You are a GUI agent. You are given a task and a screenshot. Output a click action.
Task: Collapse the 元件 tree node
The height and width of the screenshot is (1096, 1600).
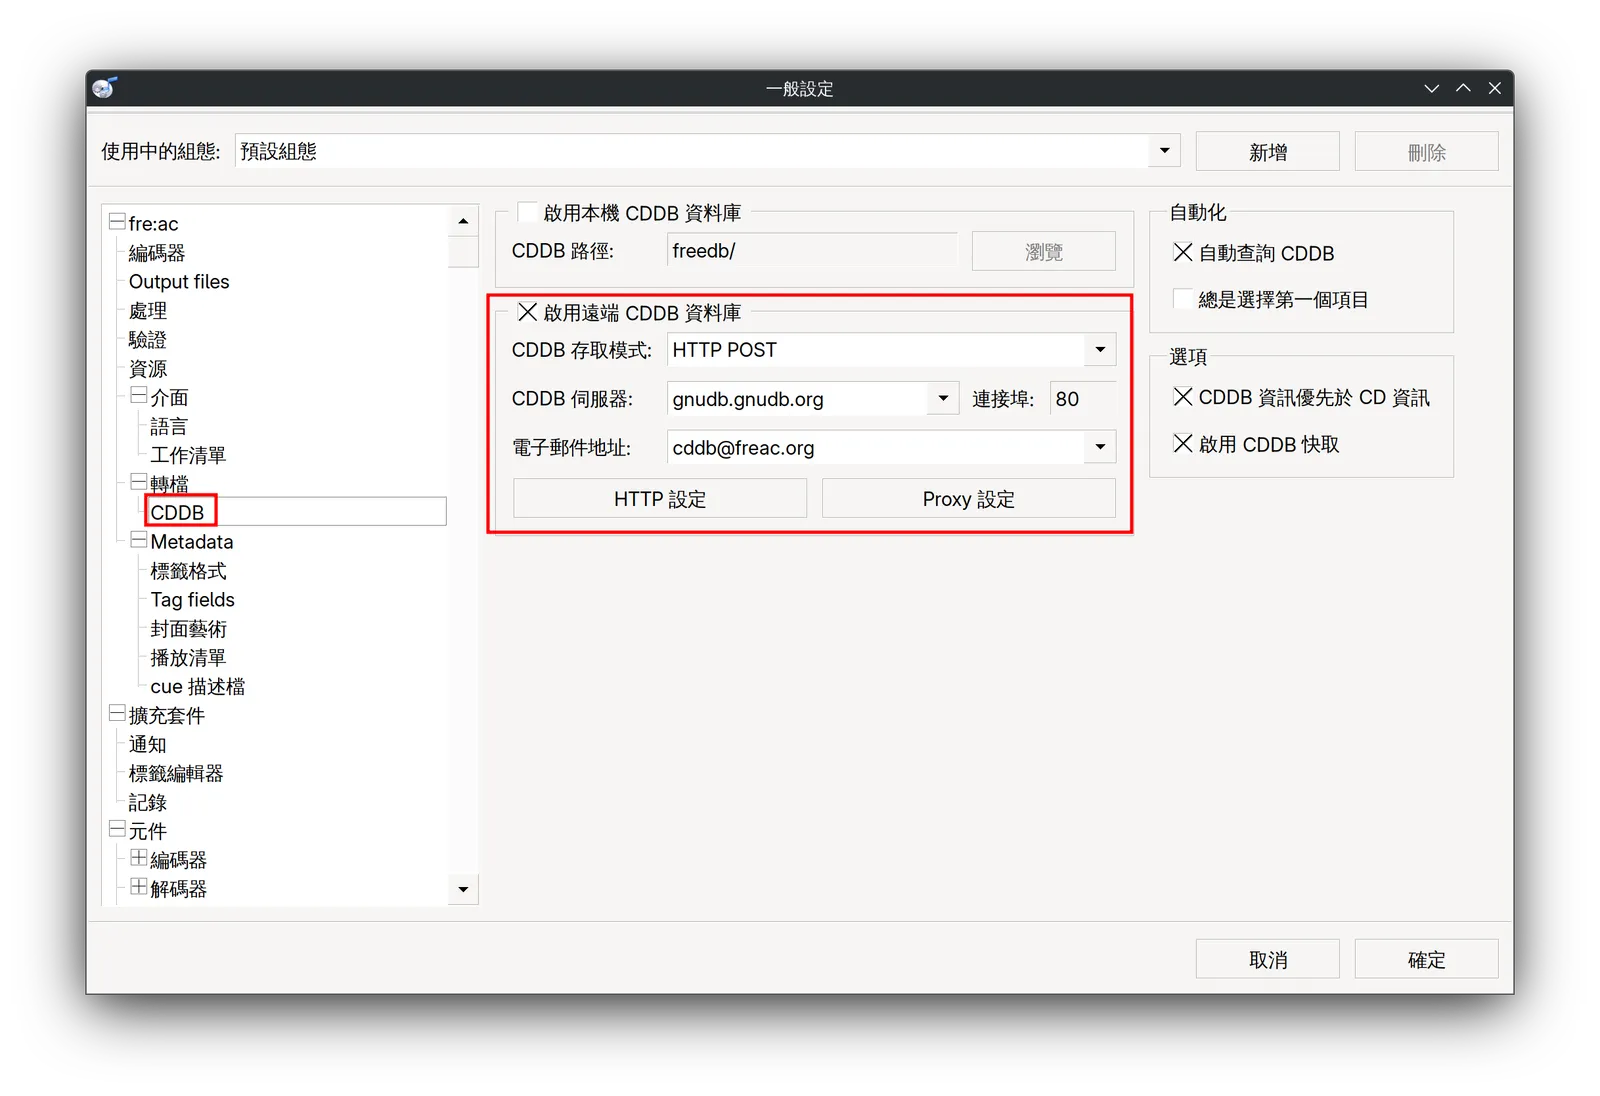click(117, 829)
